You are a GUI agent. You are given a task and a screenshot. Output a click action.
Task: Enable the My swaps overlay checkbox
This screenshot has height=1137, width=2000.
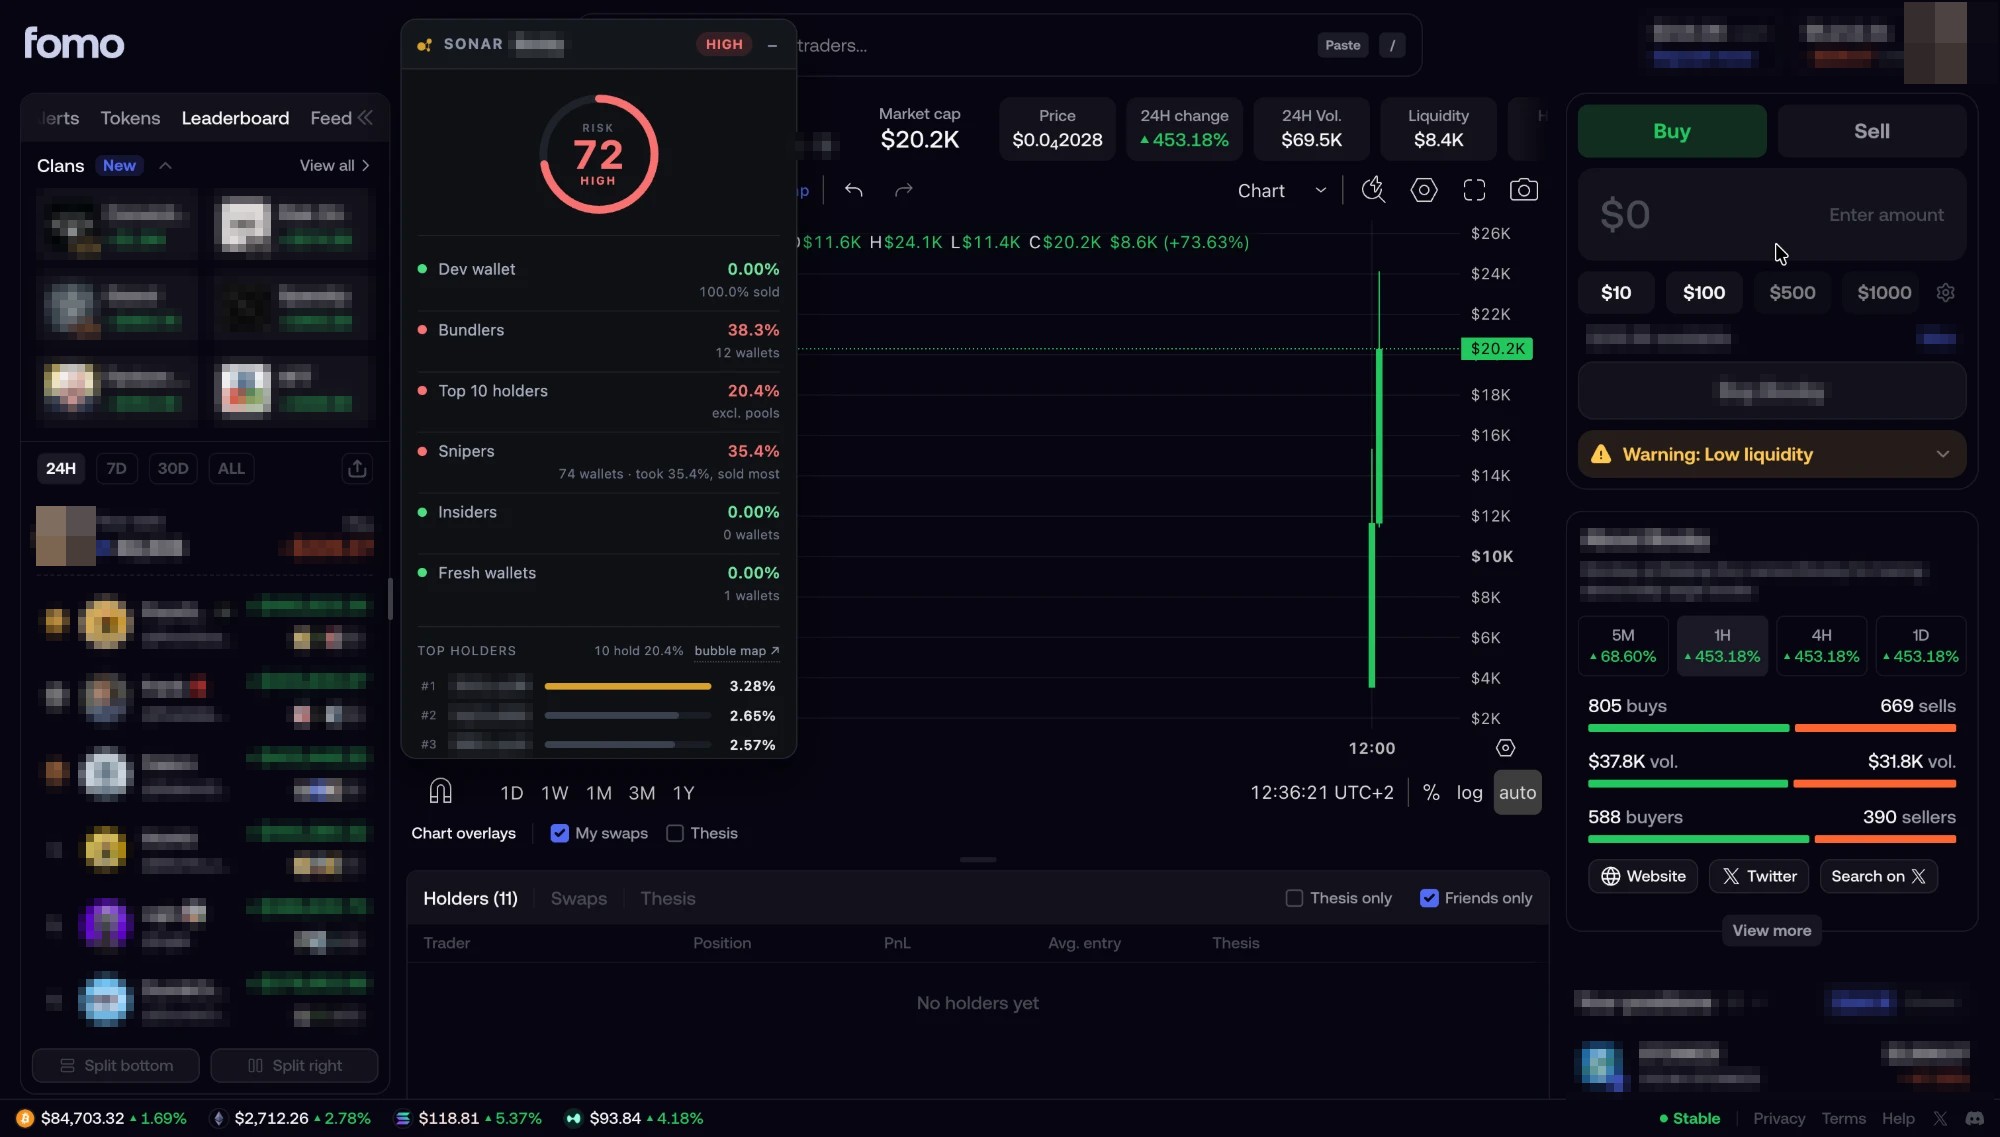(560, 833)
